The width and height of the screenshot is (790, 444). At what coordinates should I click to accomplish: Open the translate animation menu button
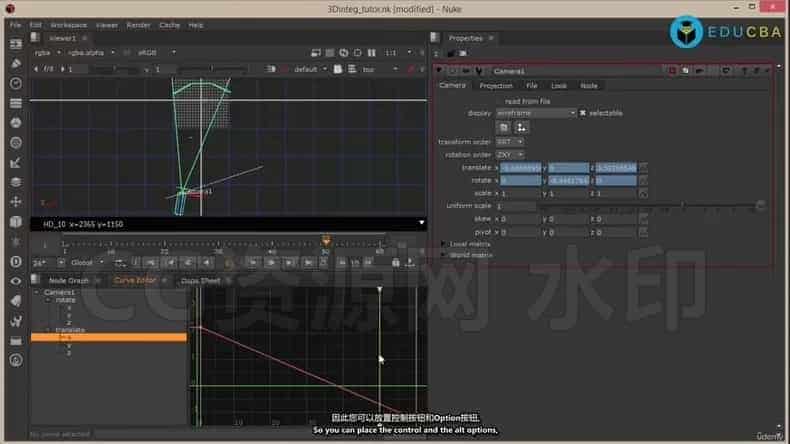(x=643, y=168)
